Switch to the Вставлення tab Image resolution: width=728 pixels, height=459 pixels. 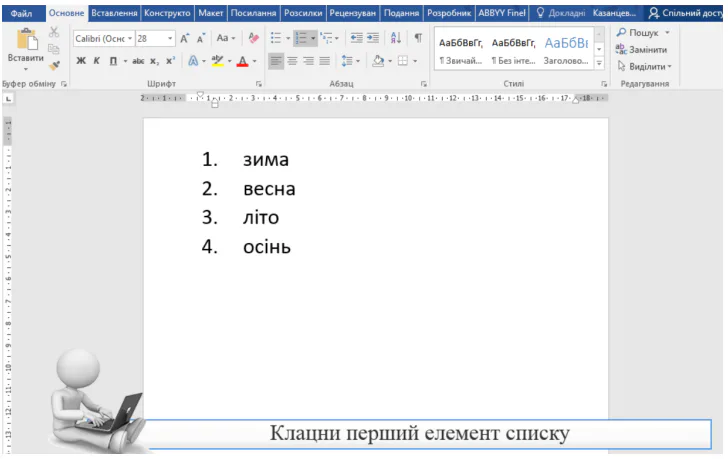(x=114, y=13)
